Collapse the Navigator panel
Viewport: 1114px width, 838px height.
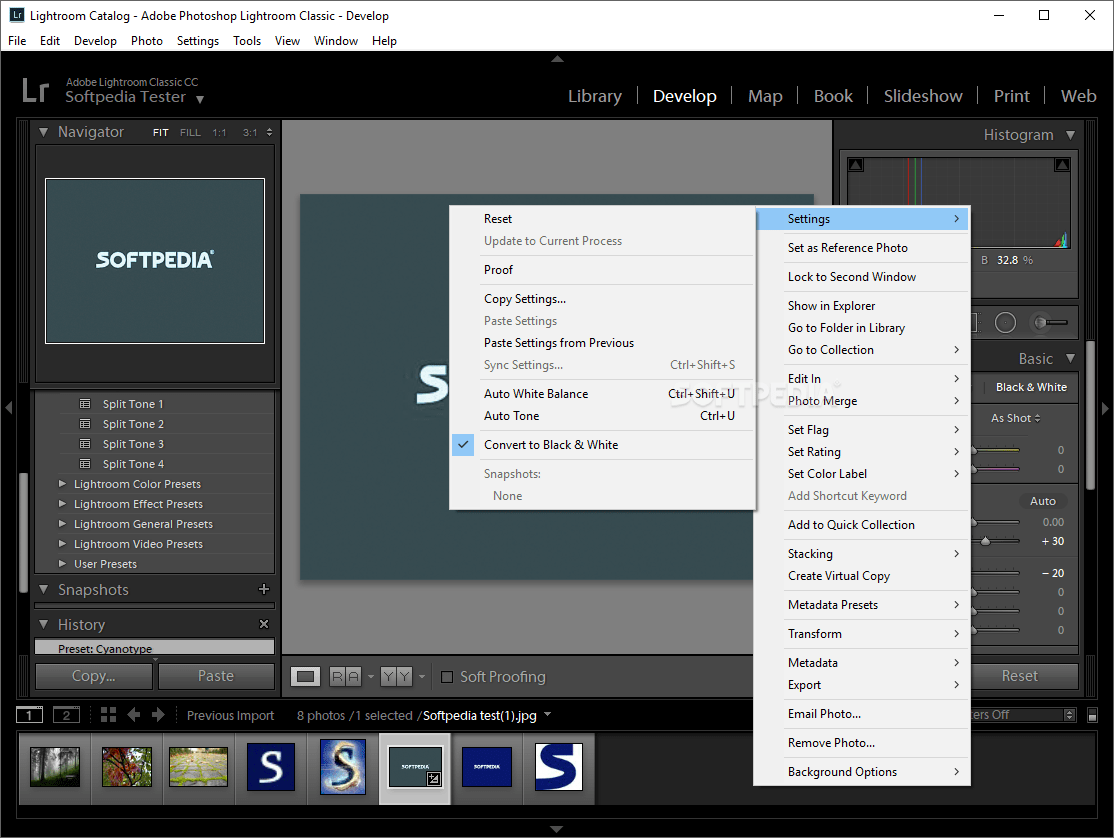click(x=43, y=132)
